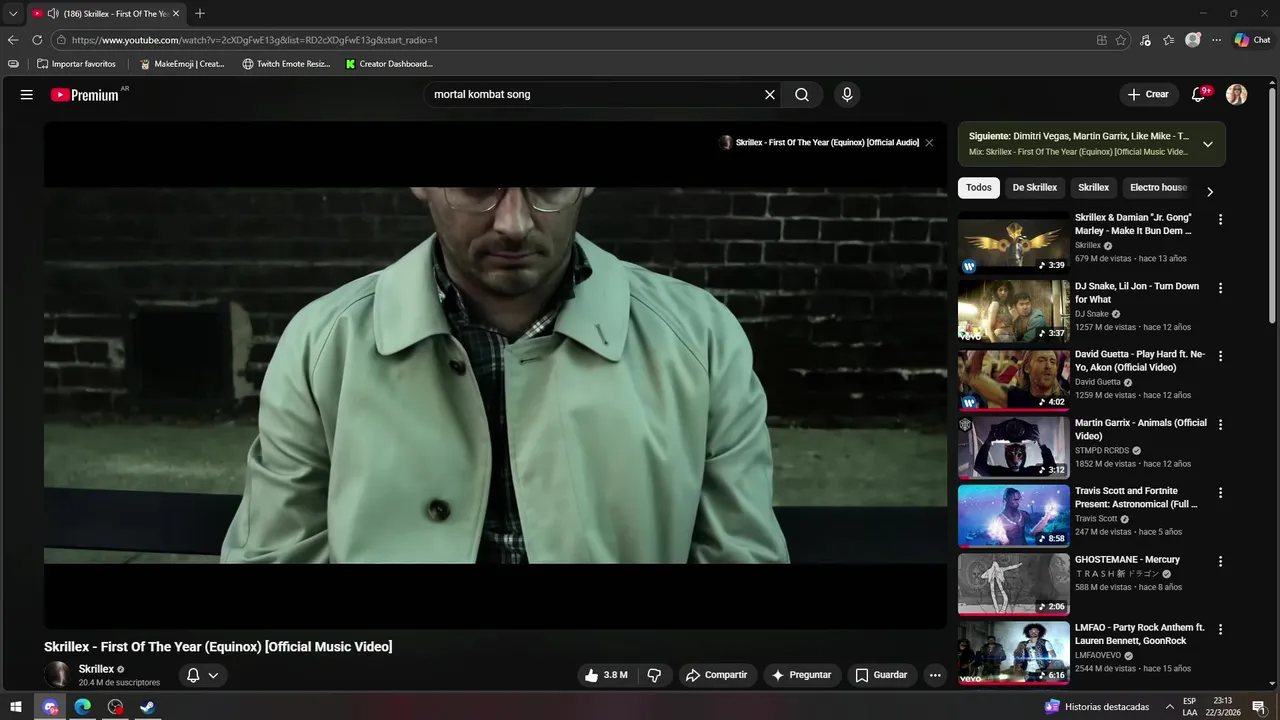1280x720 pixels.
Task: Open Steam from the taskbar
Action: tap(147, 707)
